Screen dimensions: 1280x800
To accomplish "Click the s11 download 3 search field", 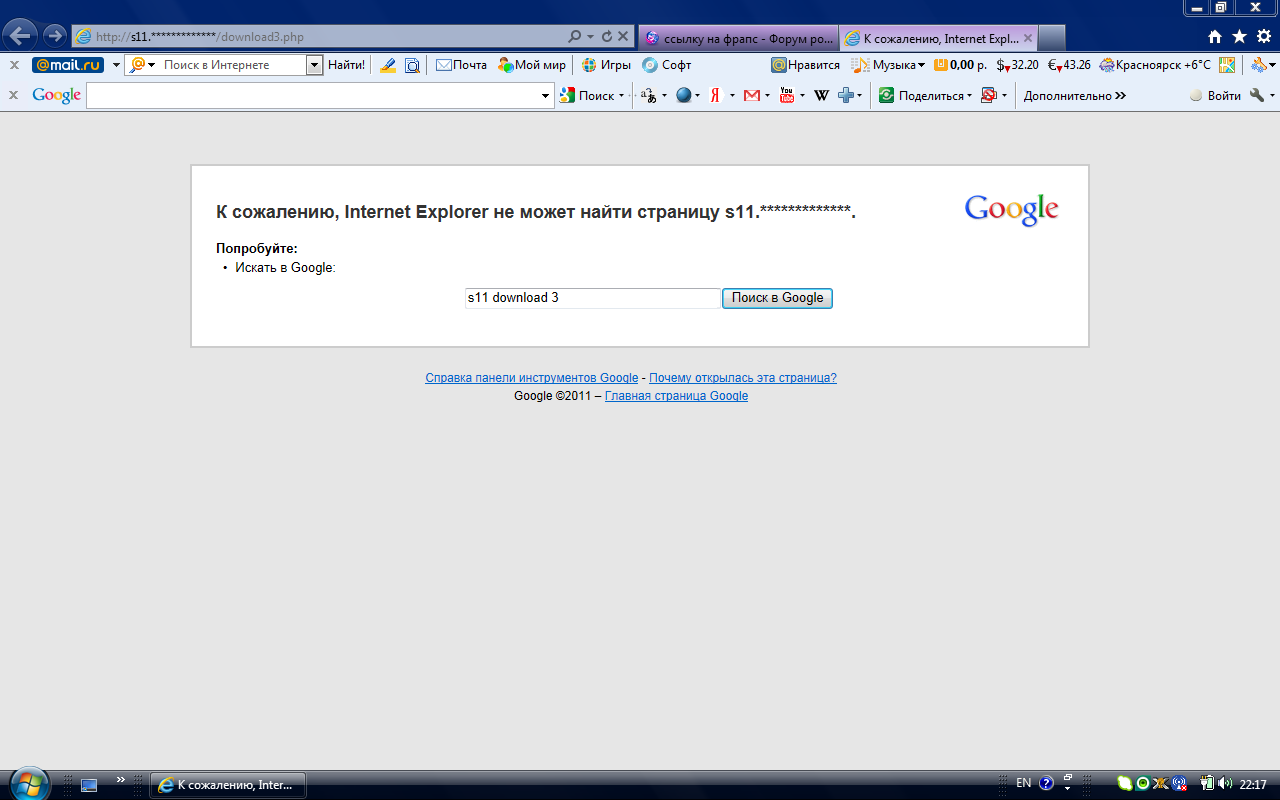I will click(x=593, y=298).
